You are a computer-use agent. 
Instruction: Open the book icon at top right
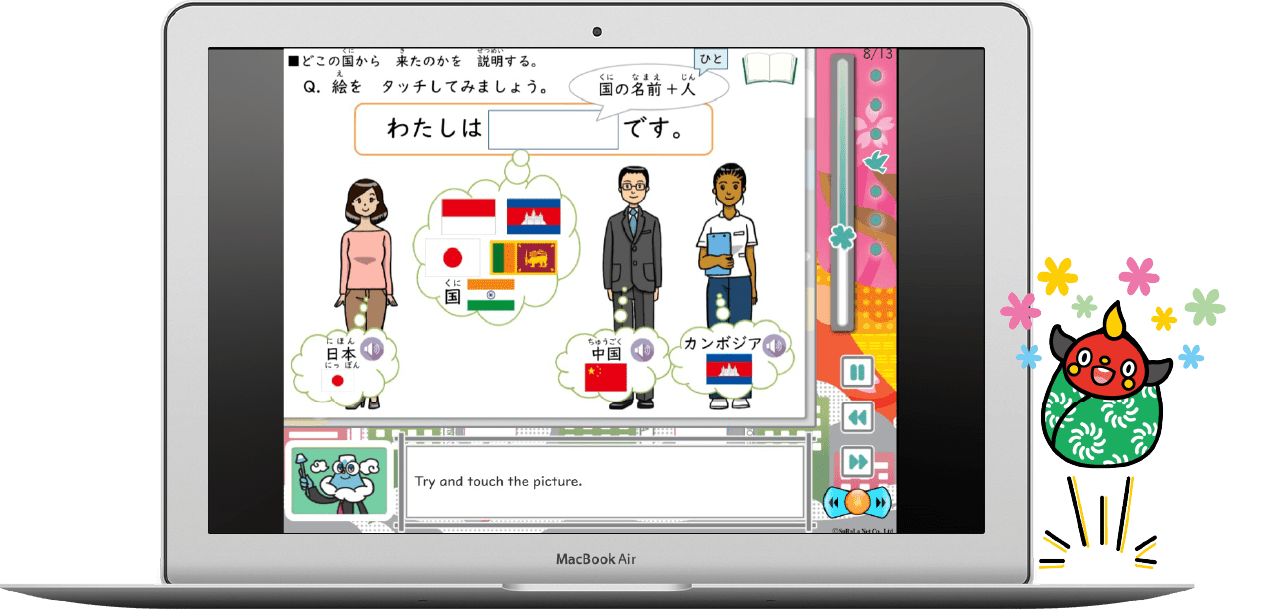tap(770, 68)
